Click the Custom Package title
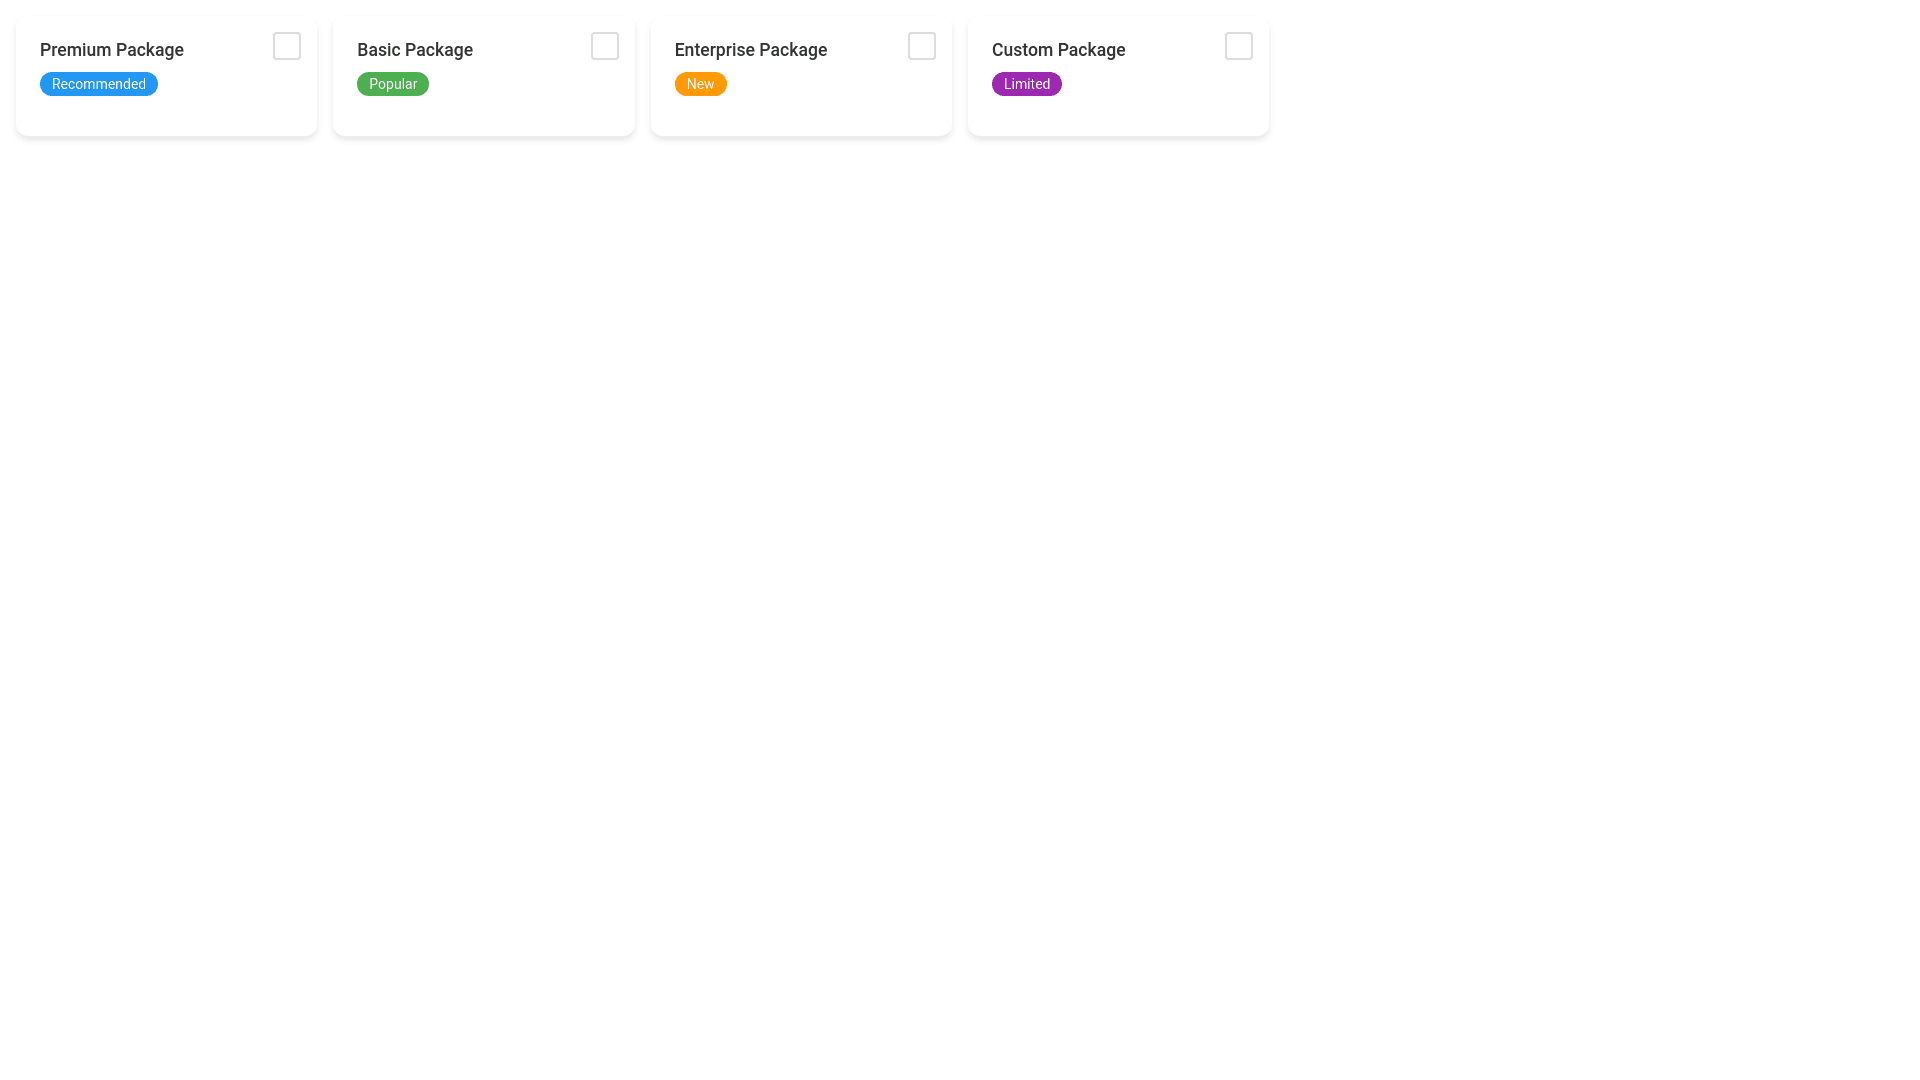Image resolution: width=1920 pixels, height=1080 pixels. click(1058, 50)
